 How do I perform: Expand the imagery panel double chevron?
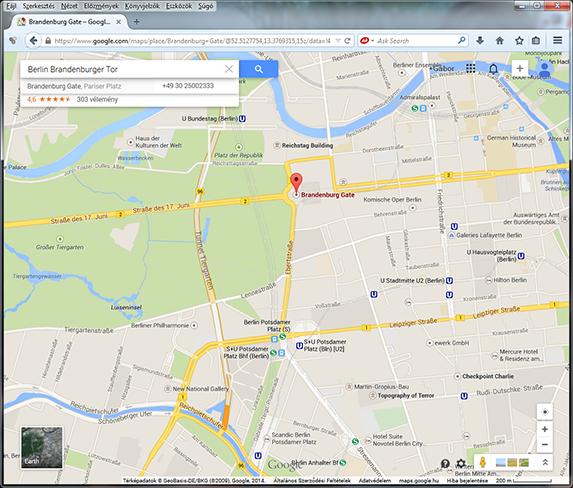[x=545, y=462]
